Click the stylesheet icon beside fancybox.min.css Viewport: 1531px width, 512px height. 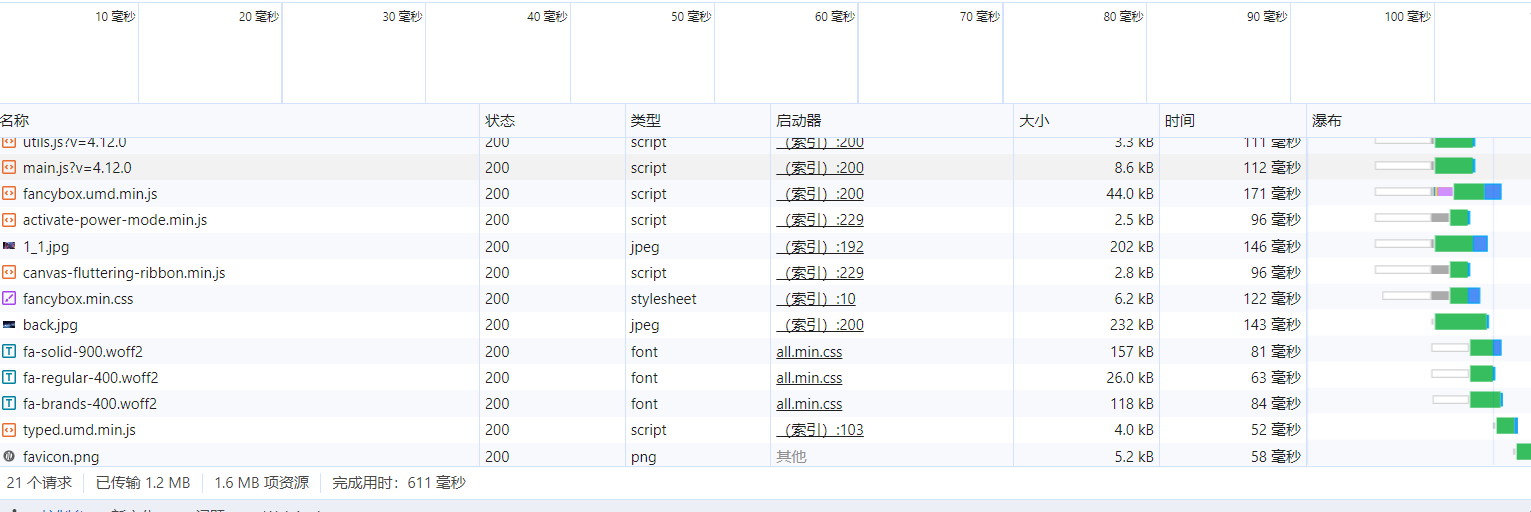(x=9, y=298)
